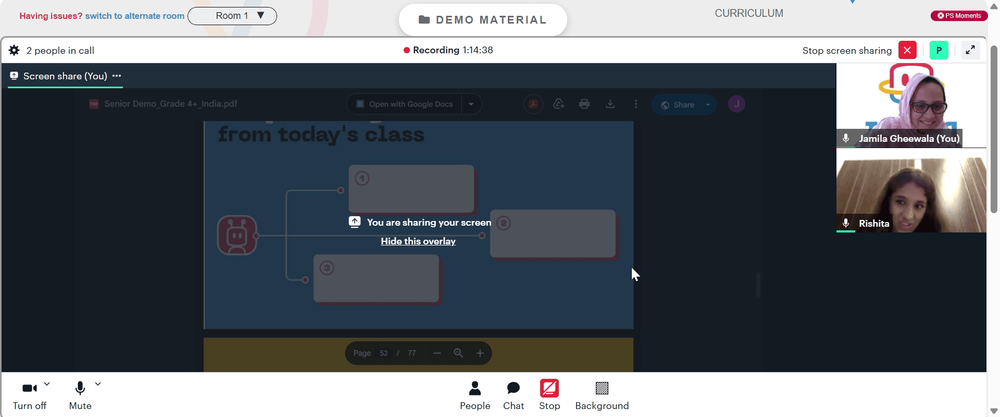Viewport: 1000px width, 417px height.
Task: Select Screen share (You) tab
Action: pos(65,76)
